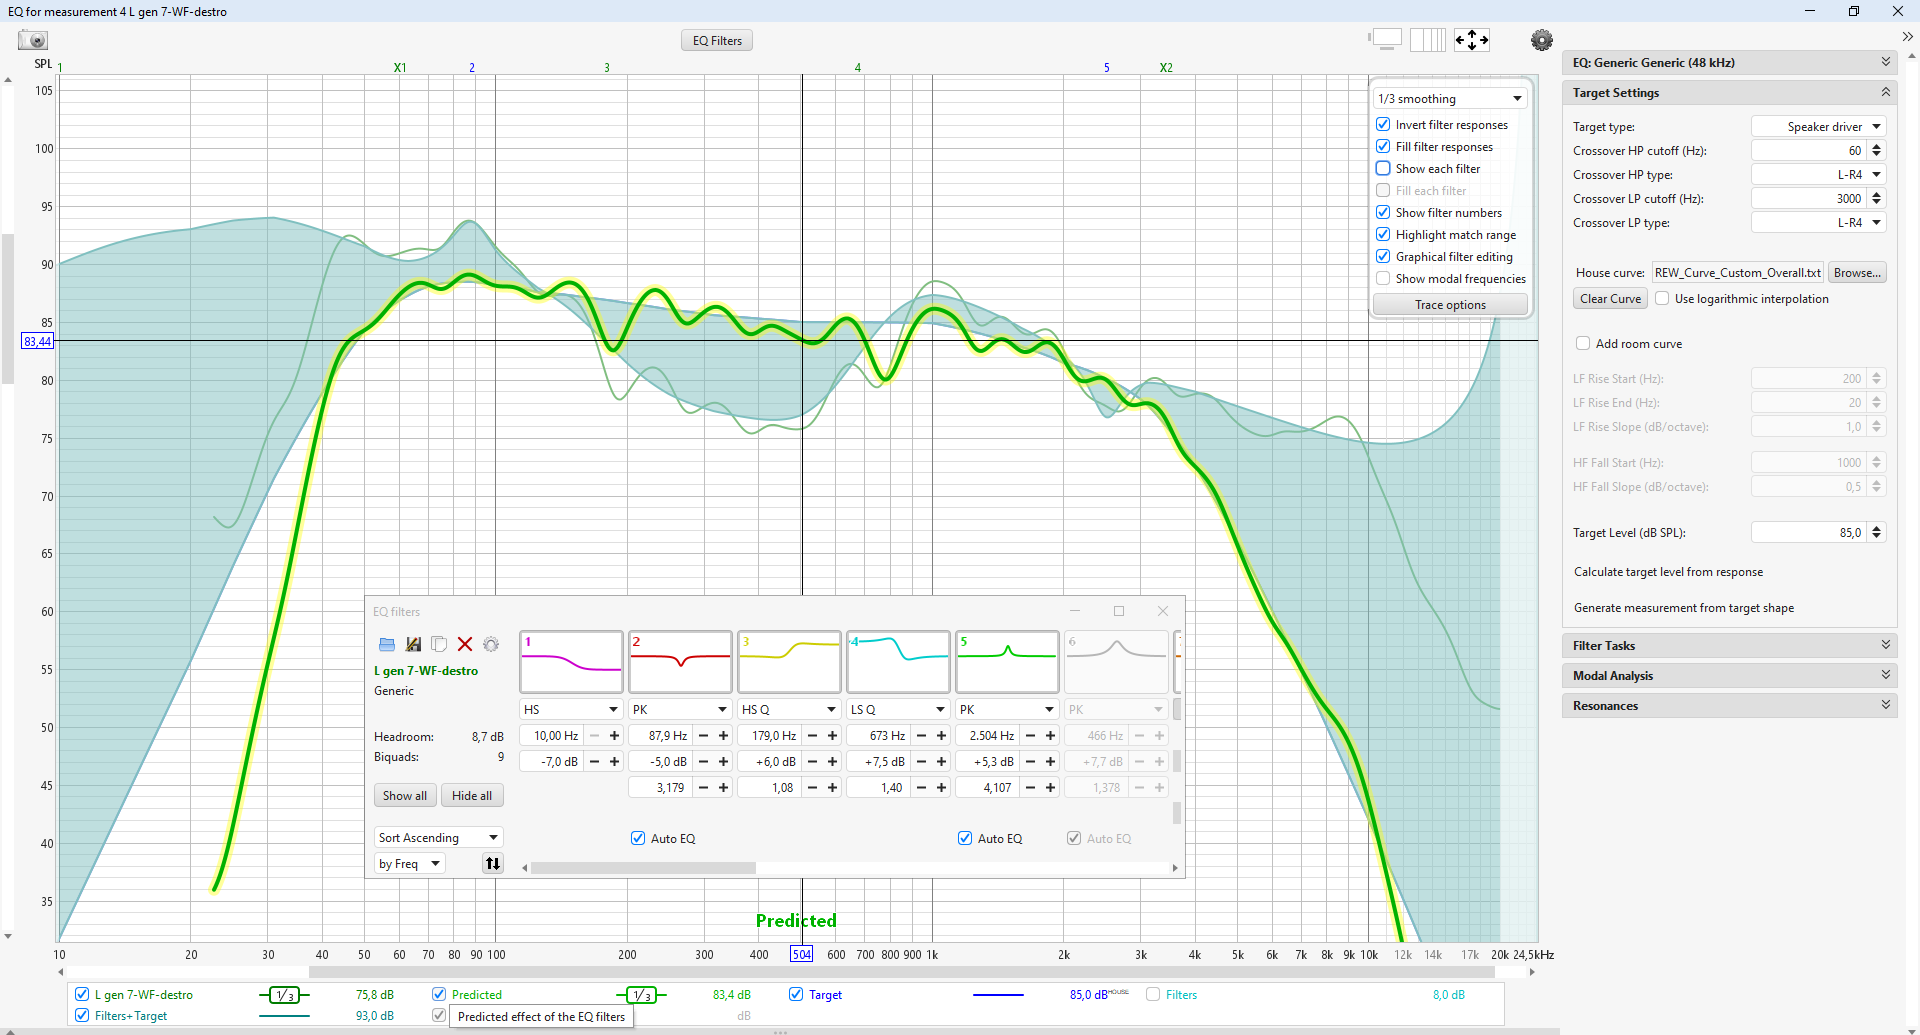1920x1035 pixels.
Task: Open the EQ filters panel gear icon
Action: [x=491, y=644]
